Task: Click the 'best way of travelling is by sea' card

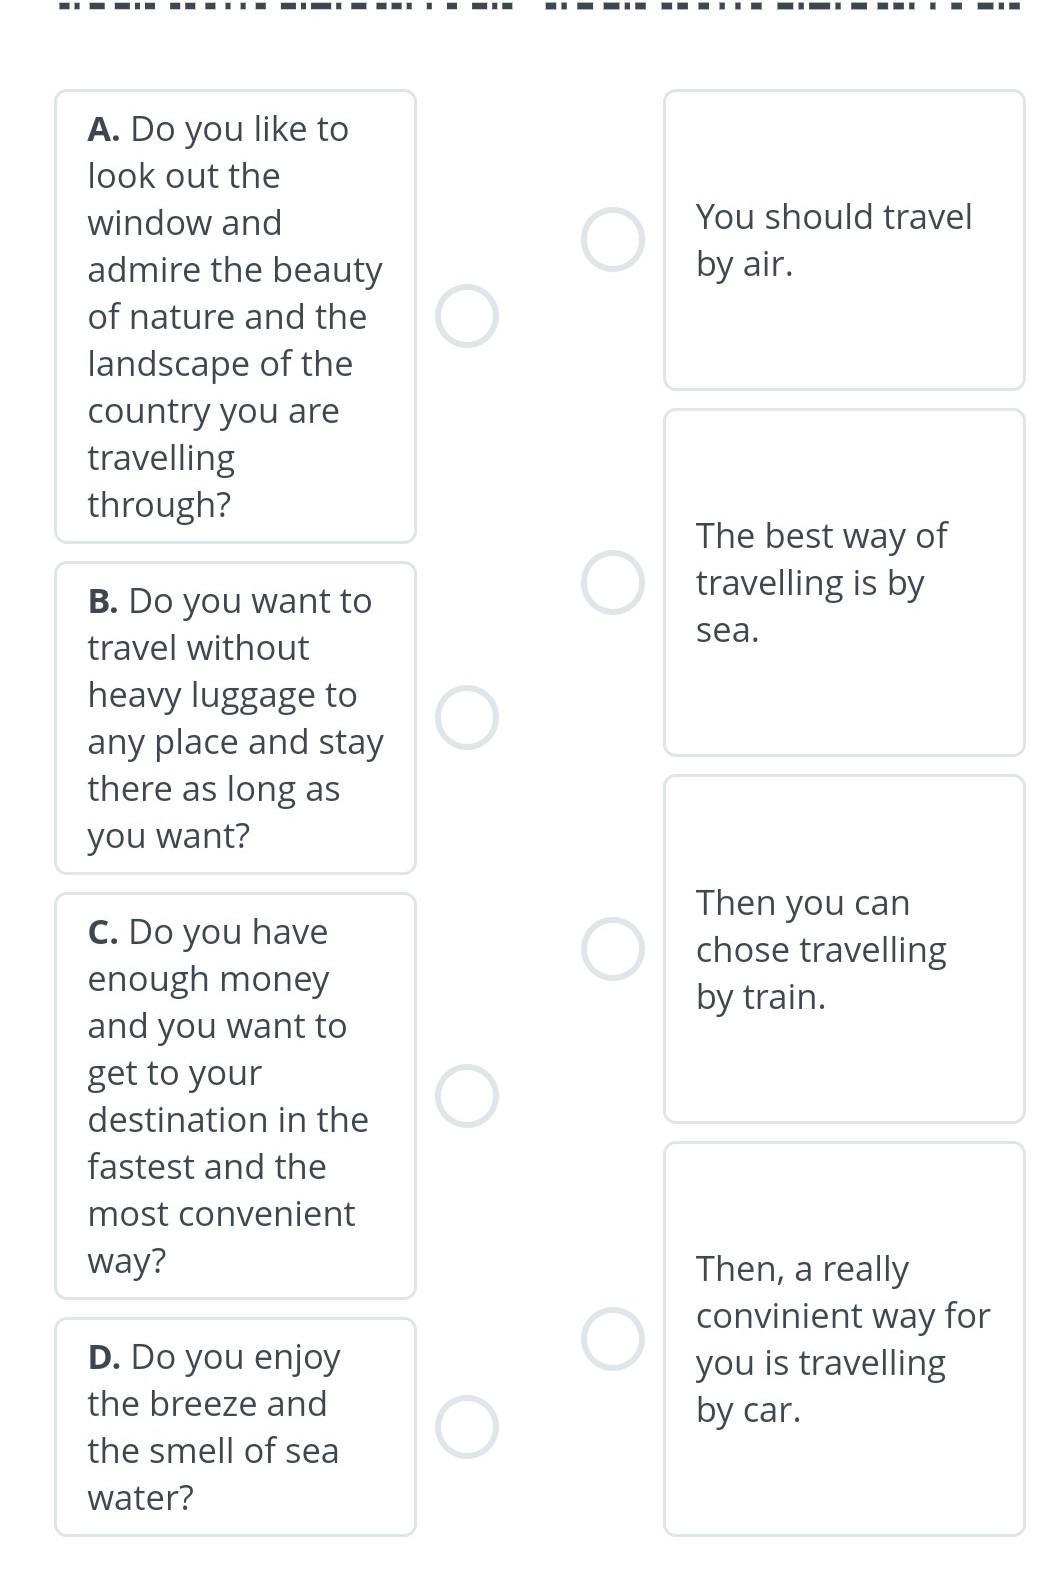Action: pyautogui.click(x=844, y=582)
